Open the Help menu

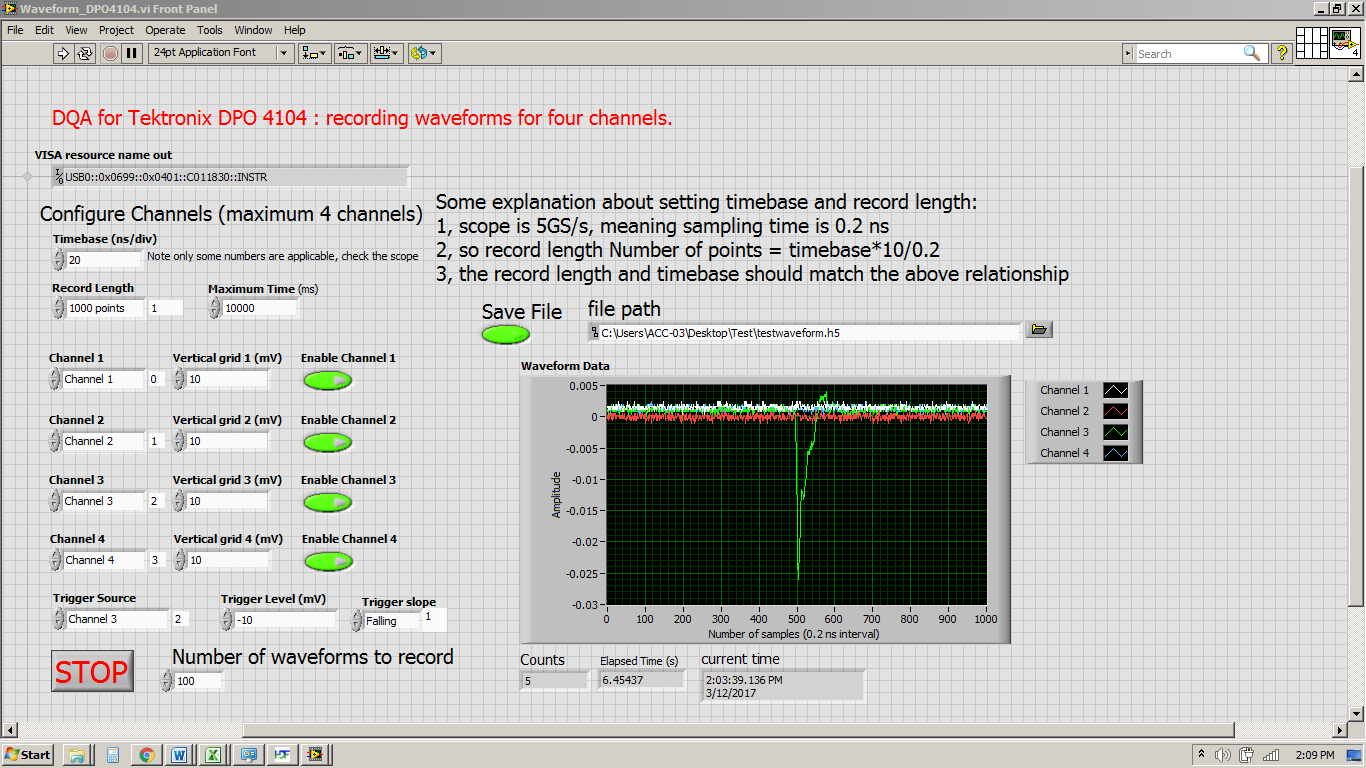pyautogui.click(x=294, y=30)
